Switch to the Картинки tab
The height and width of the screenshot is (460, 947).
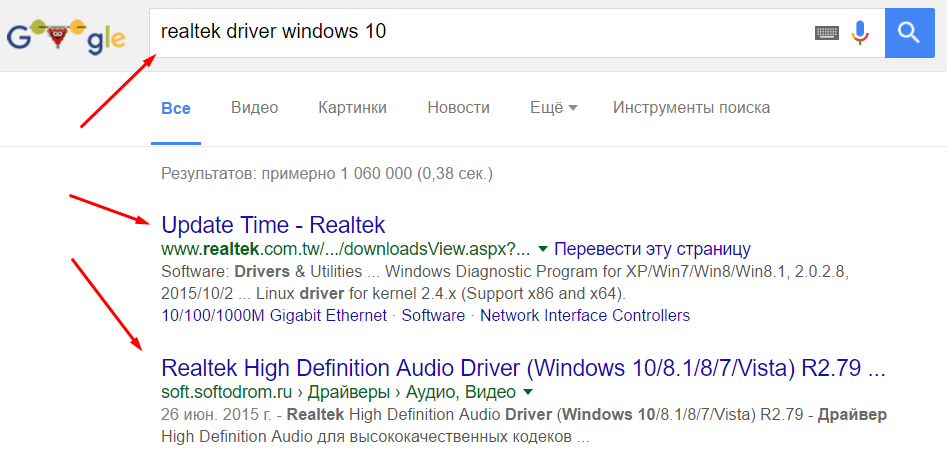pyautogui.click(x=352, y=108)
